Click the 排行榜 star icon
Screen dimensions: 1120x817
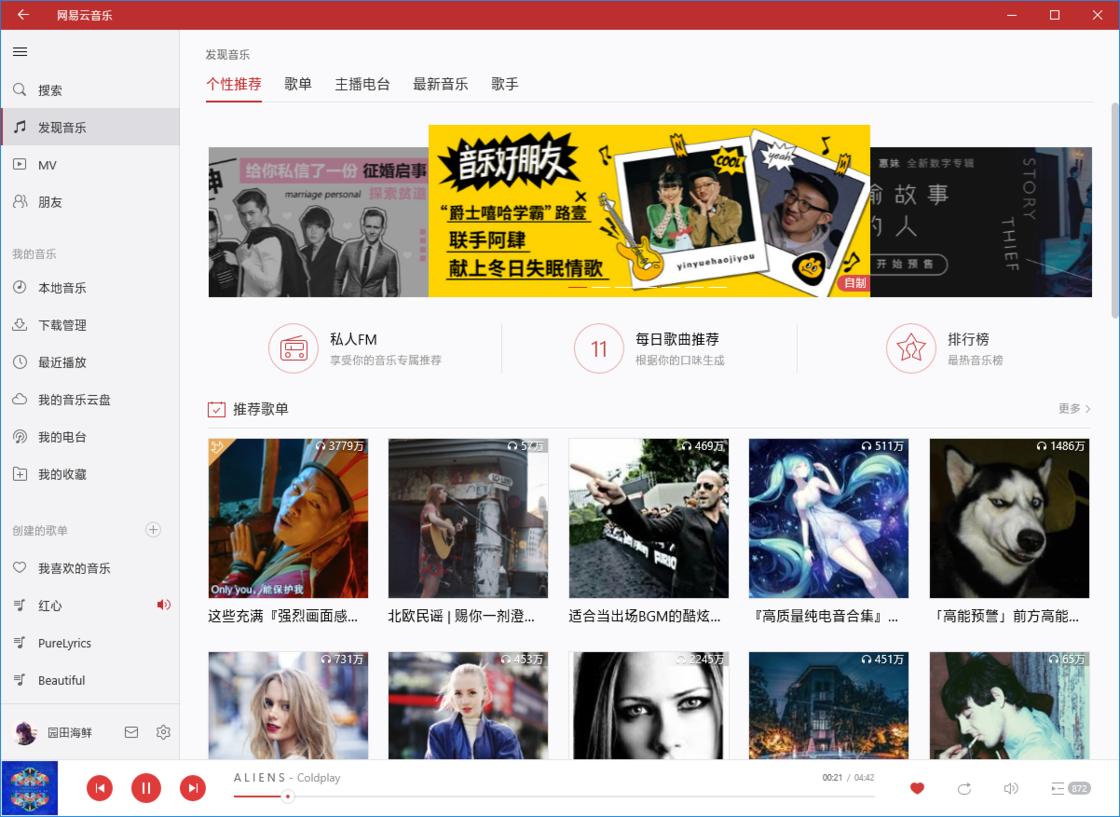(x=911, y=349)
